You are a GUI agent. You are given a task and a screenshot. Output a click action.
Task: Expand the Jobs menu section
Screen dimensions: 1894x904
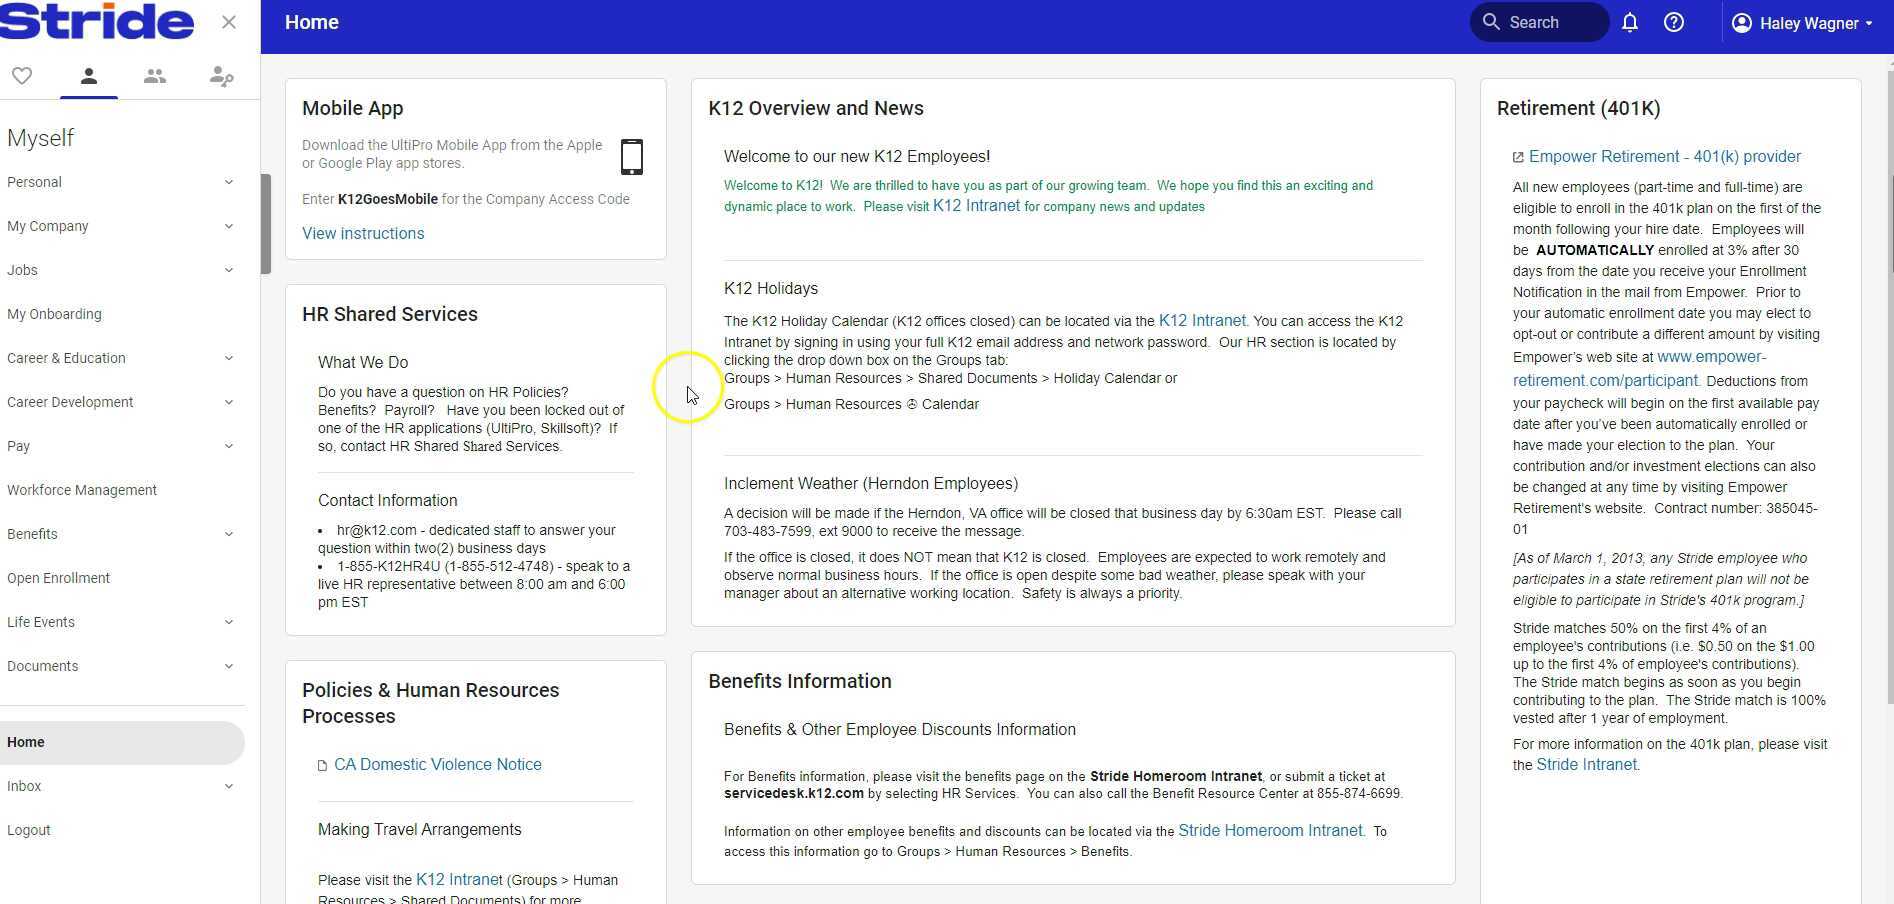120,270
